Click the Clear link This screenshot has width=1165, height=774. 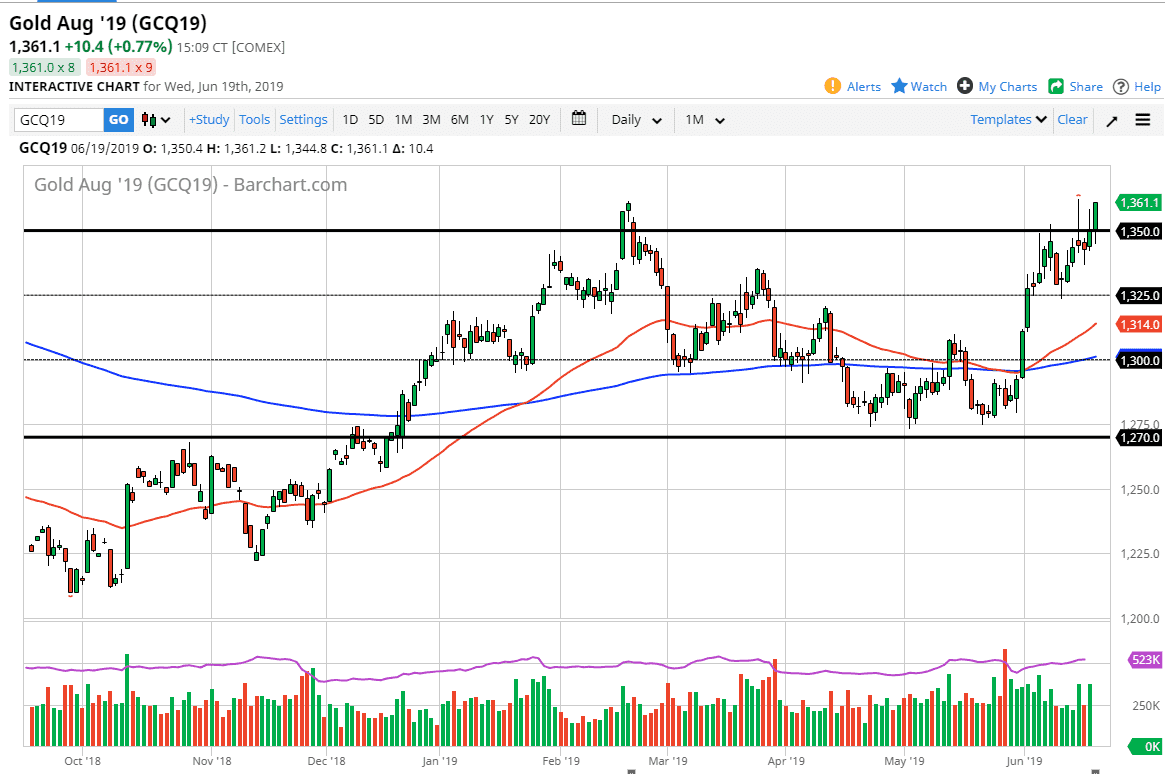coord(1072,119)
